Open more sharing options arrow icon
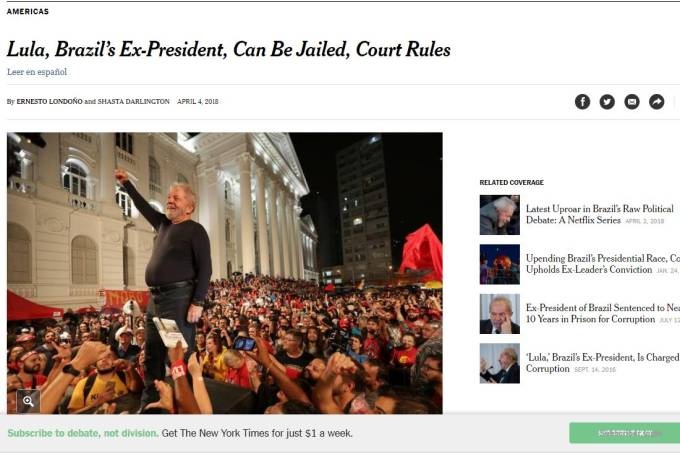The height and width of the screenshot is (453, 680). [x=657, y=101]
